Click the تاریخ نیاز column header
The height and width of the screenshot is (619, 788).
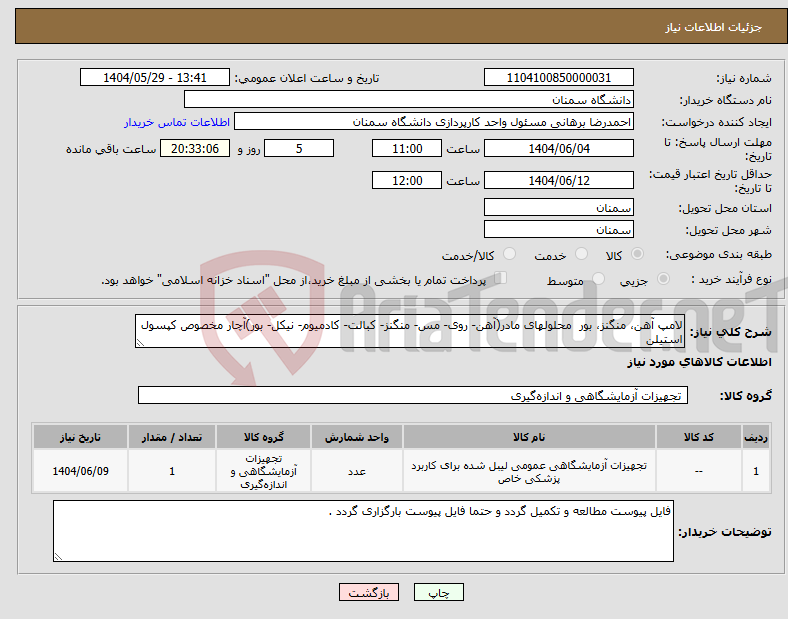(80, 437)
